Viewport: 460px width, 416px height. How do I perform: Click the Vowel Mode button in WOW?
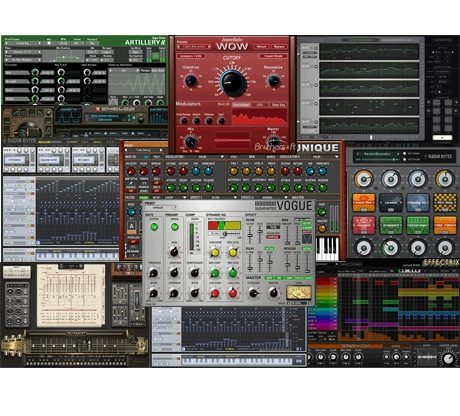click(x=273, y=56)
